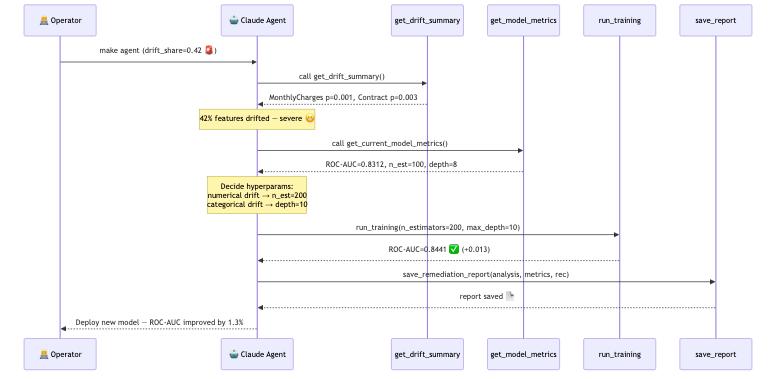Click the bottom save_report participant box

(716, 354)
